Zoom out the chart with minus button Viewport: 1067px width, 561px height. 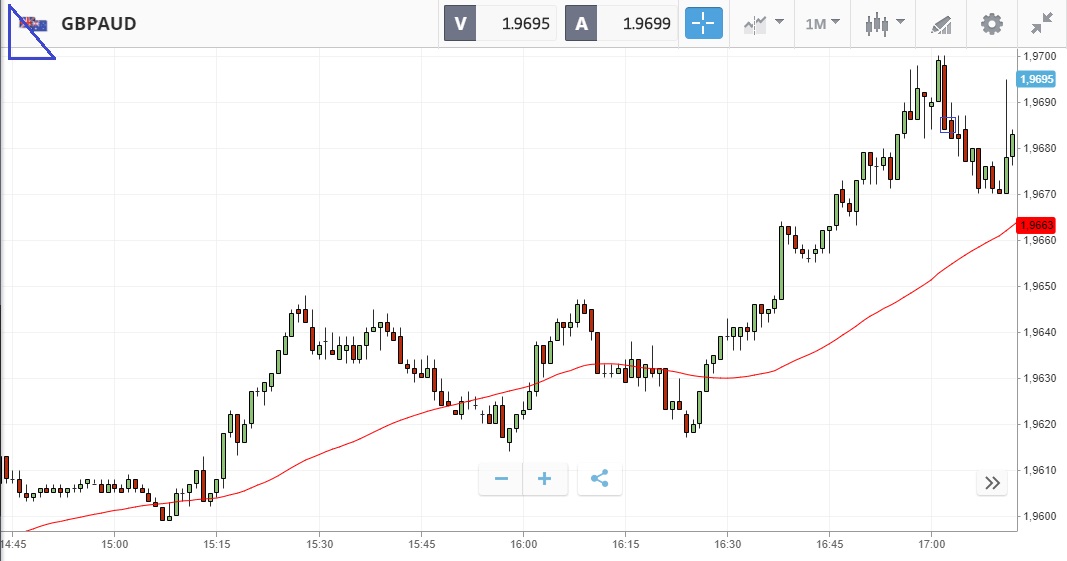(x=501, y=479)
